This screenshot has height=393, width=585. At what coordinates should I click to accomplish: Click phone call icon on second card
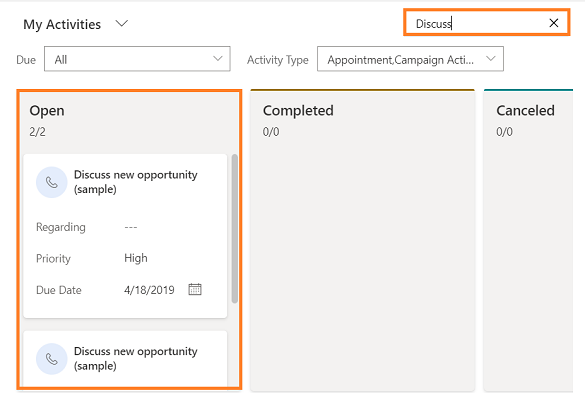51,359
